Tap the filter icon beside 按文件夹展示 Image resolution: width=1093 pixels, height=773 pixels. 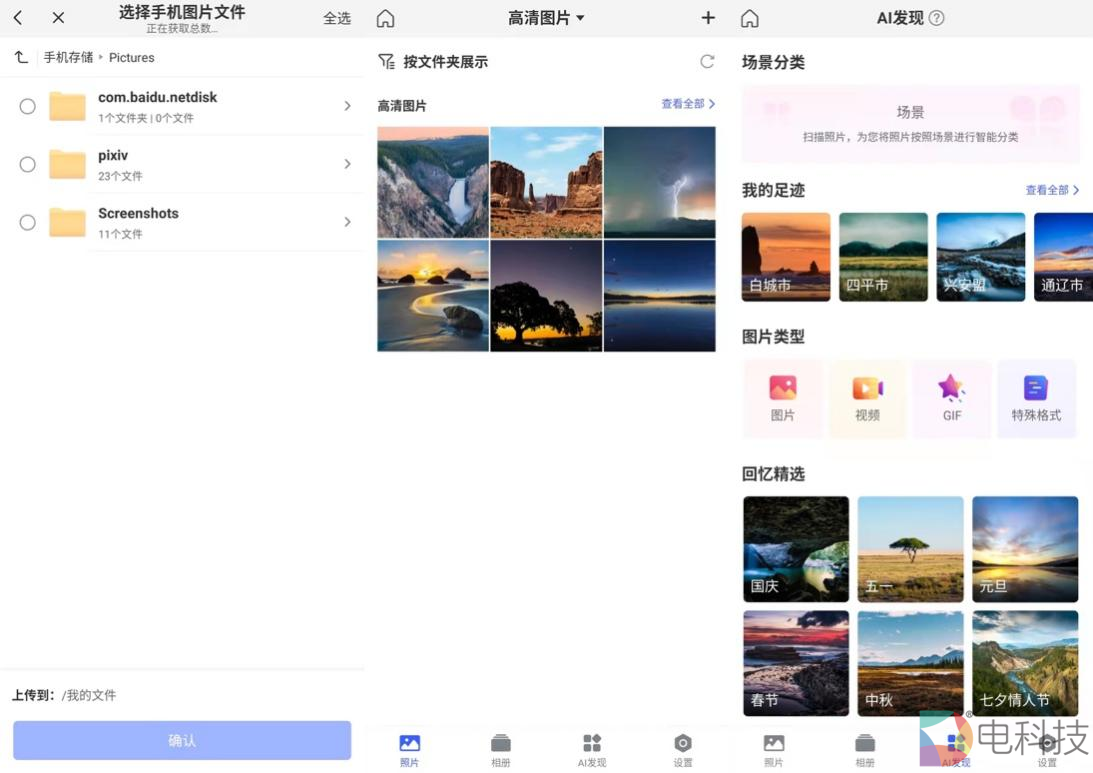[385, 61]
